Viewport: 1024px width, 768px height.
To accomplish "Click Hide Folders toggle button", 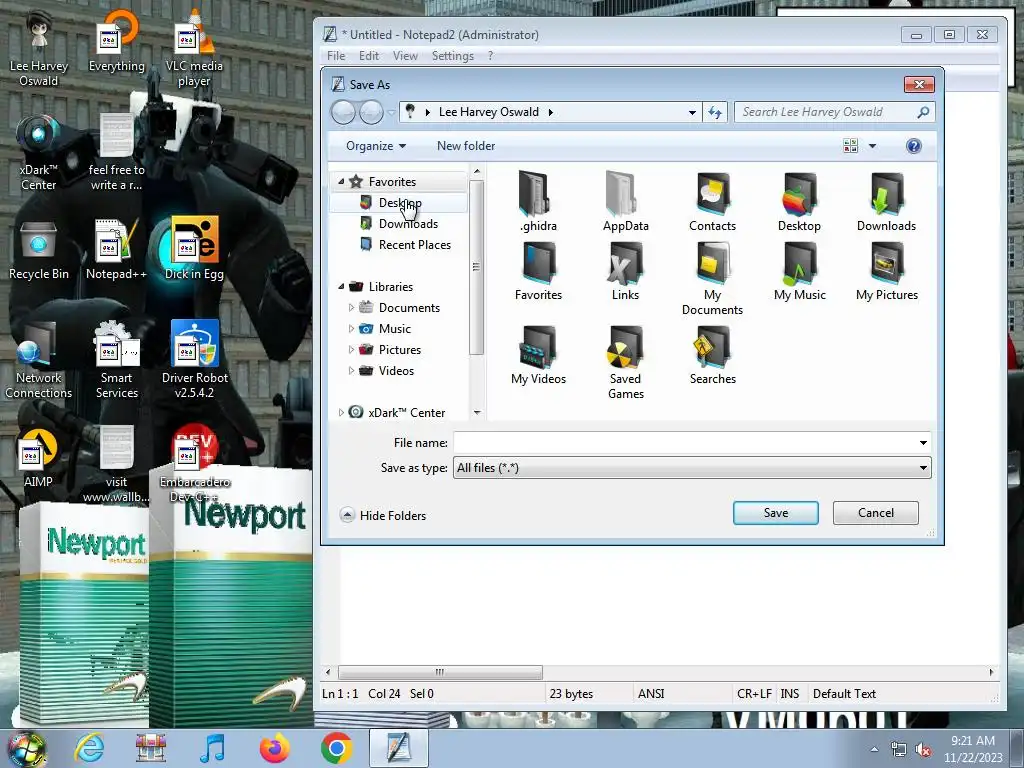I will [383, 515].
